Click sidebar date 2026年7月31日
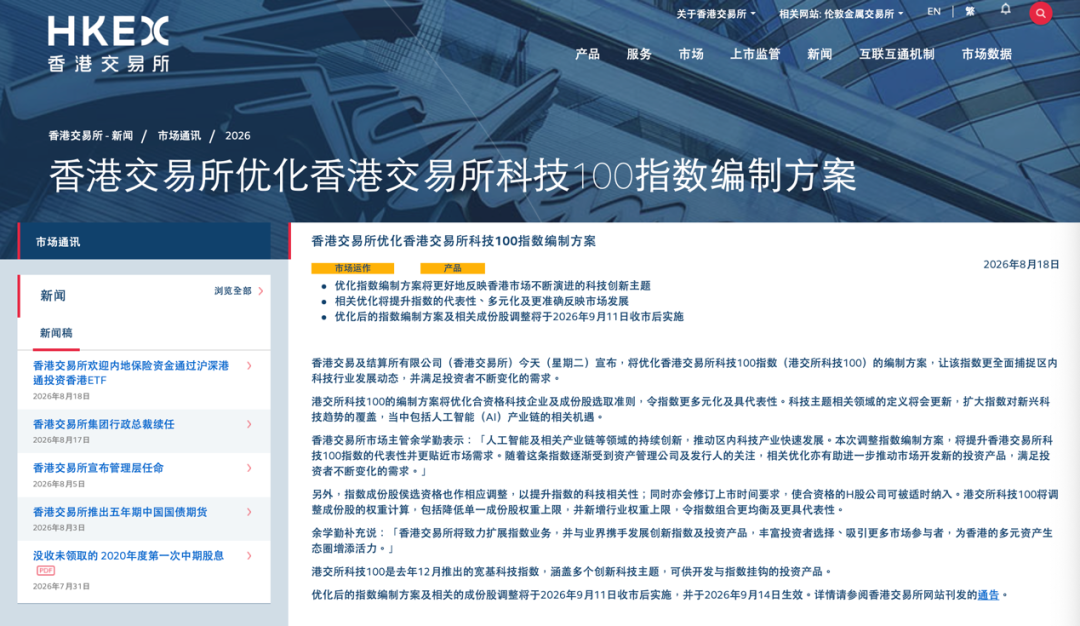 (61, 587)
